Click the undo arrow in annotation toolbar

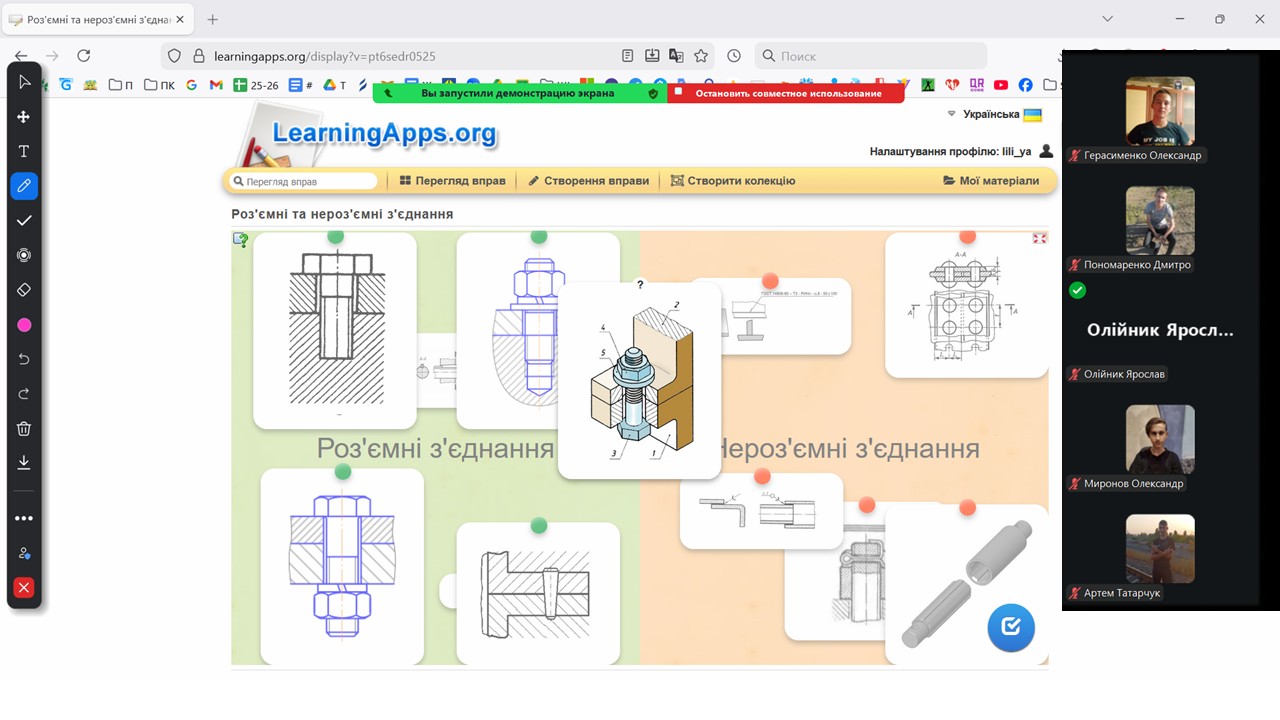(24, 359)
